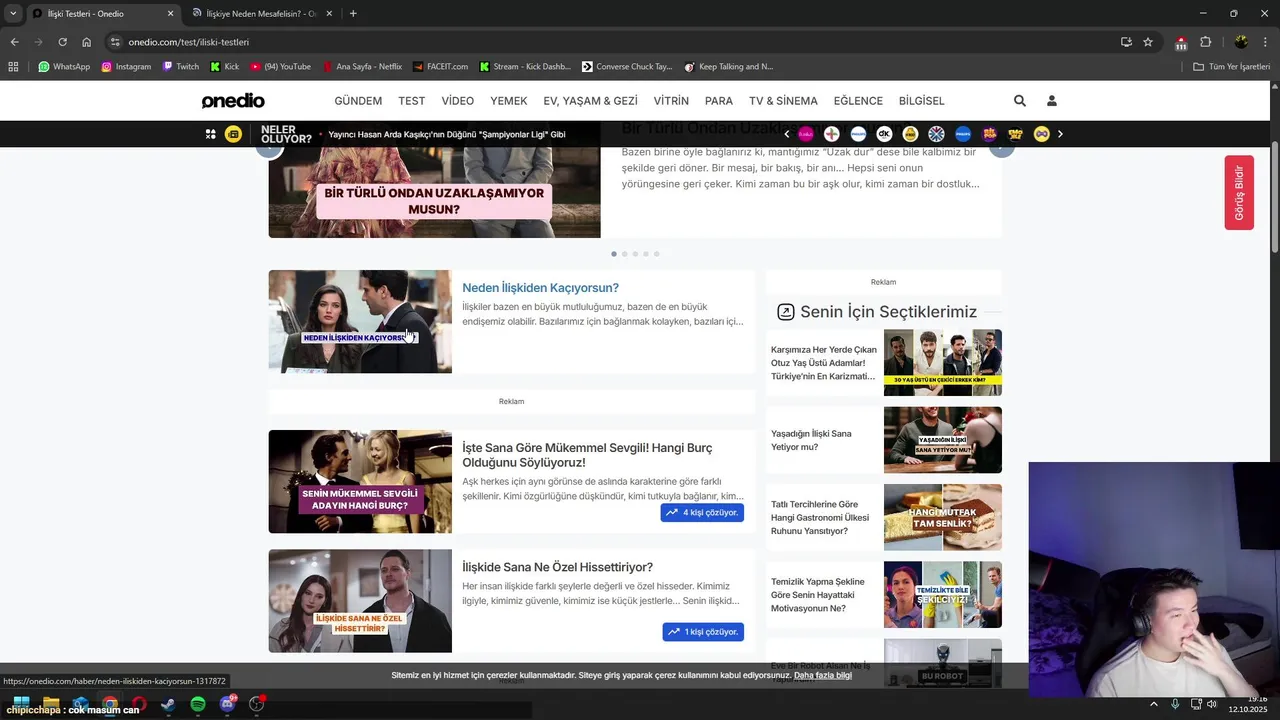Open the WhatsApp bookmark
Image resolution: width=1280 pixels, height=720 pixels.
(64, 67)
